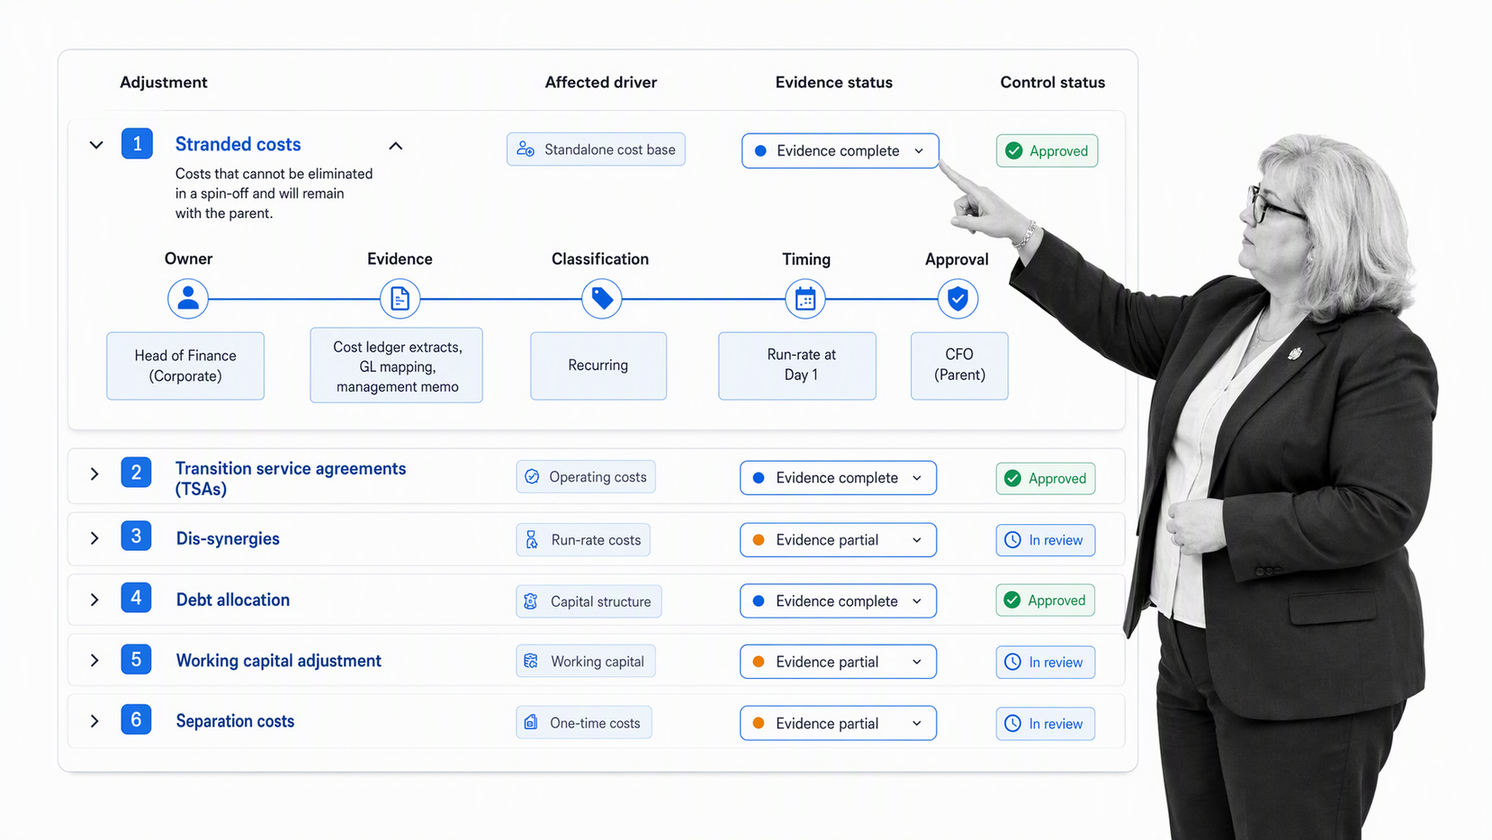Viewport: 1492px width, 840px height.
Task: Click the Affected driver column header
Action: (x=601, y=82)
